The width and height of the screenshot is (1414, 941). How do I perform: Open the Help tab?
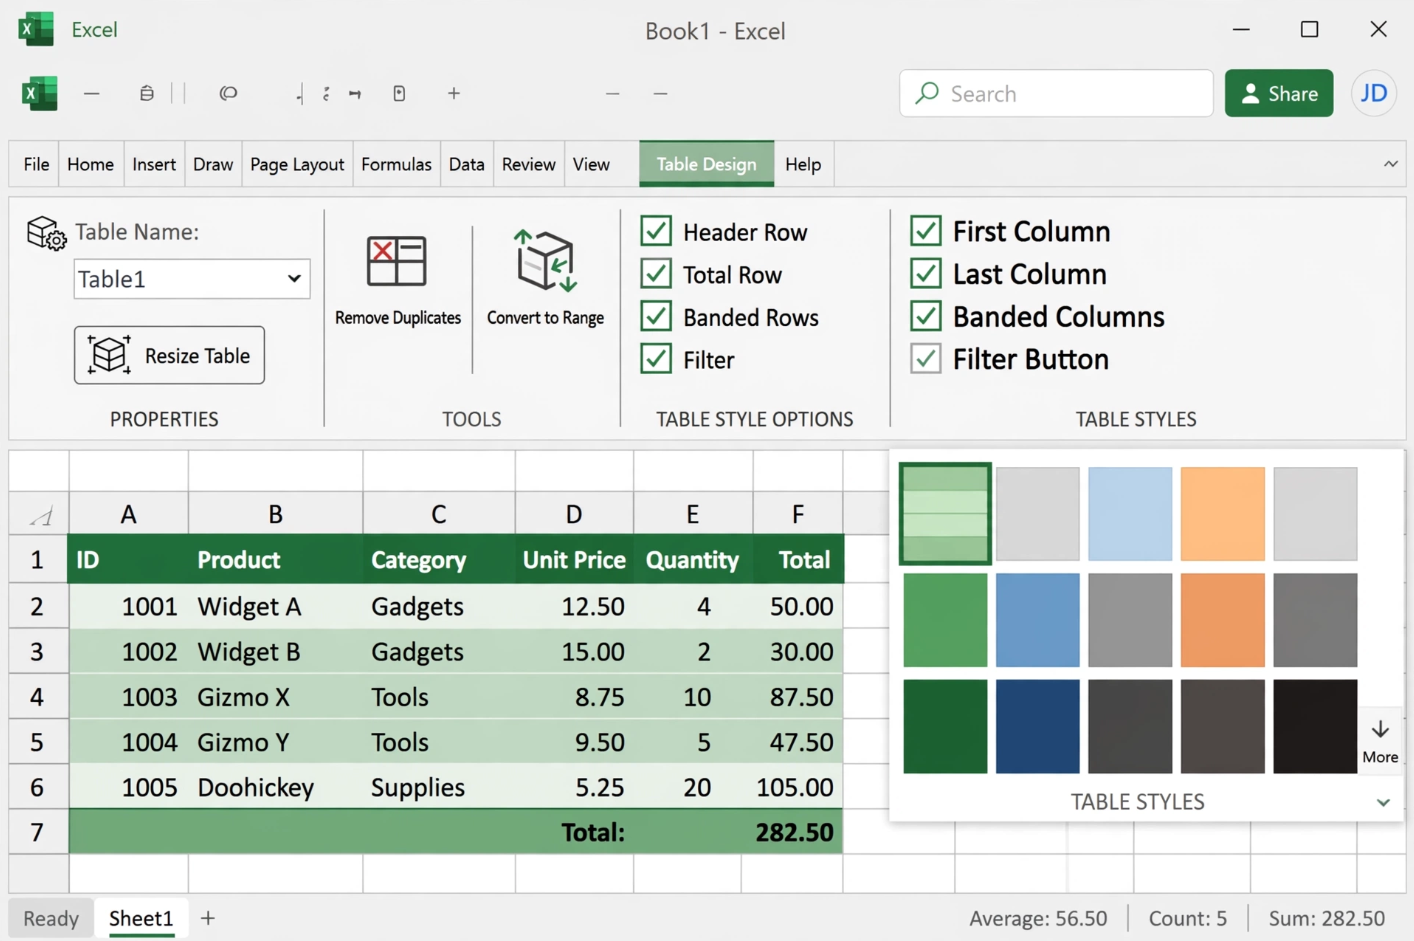tap(803, 164)
